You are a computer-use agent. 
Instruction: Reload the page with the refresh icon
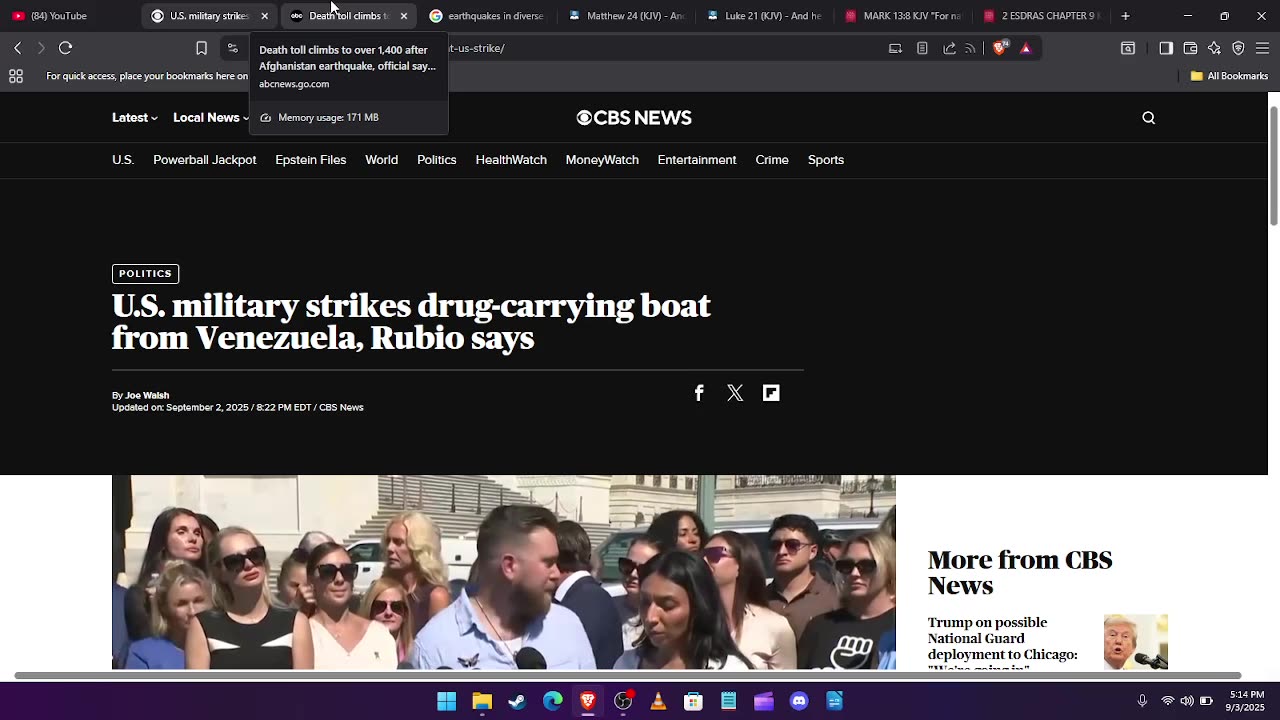pyautogui.click(x=66, y=48)
